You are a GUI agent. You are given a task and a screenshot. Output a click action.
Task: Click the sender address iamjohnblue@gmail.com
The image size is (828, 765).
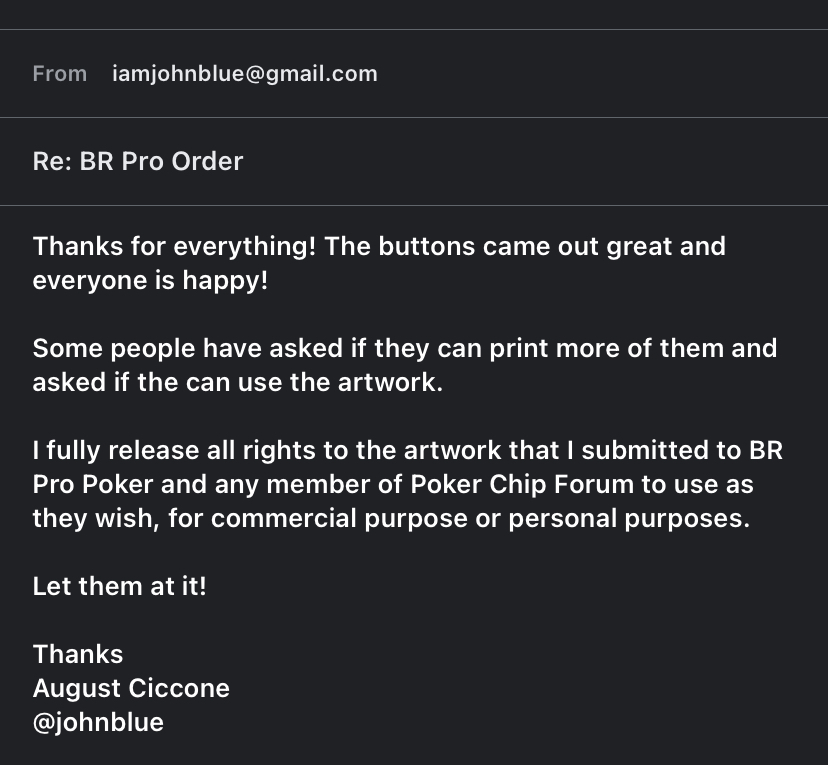coord(244,74)
